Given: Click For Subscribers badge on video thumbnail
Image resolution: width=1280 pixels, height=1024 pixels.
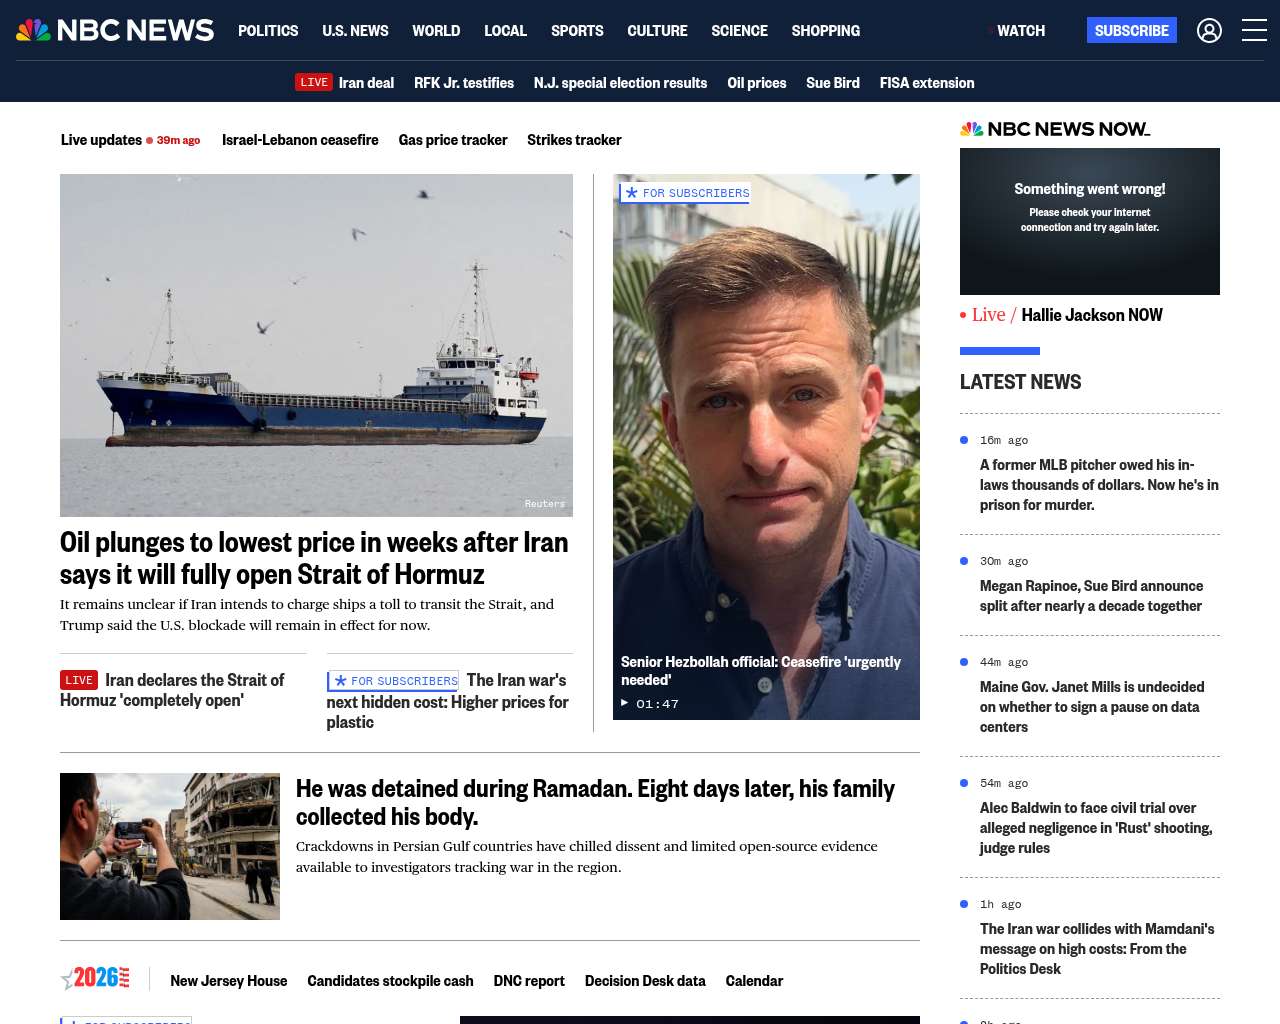Looking at the screenshot, I should pyautogui.click(x=685, y=193).
